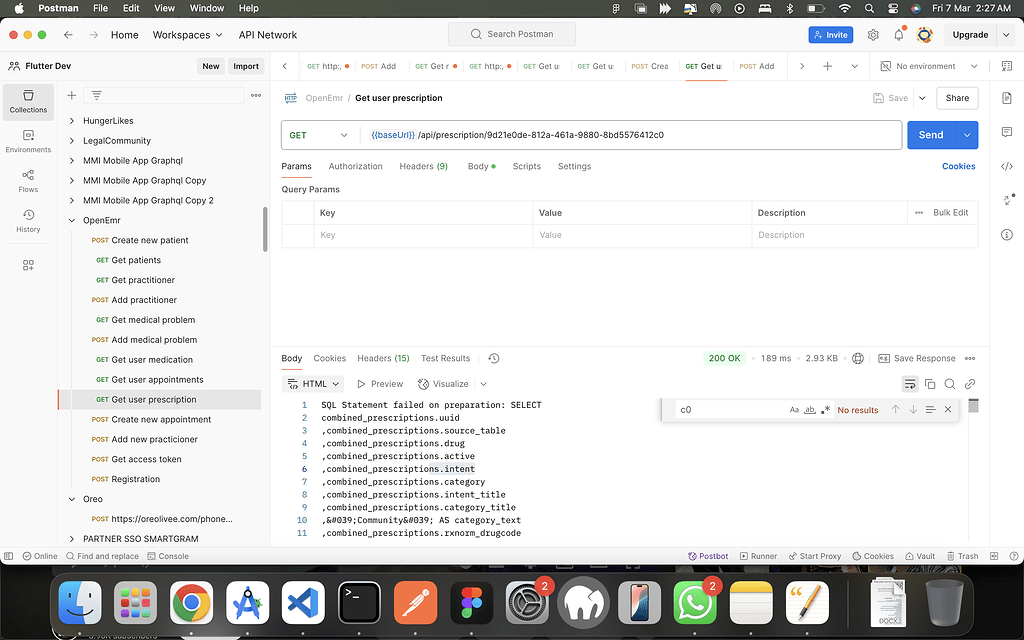1024x640 pixels.
Task: Open the Comments panel
Action: (x=1008, y=131)
